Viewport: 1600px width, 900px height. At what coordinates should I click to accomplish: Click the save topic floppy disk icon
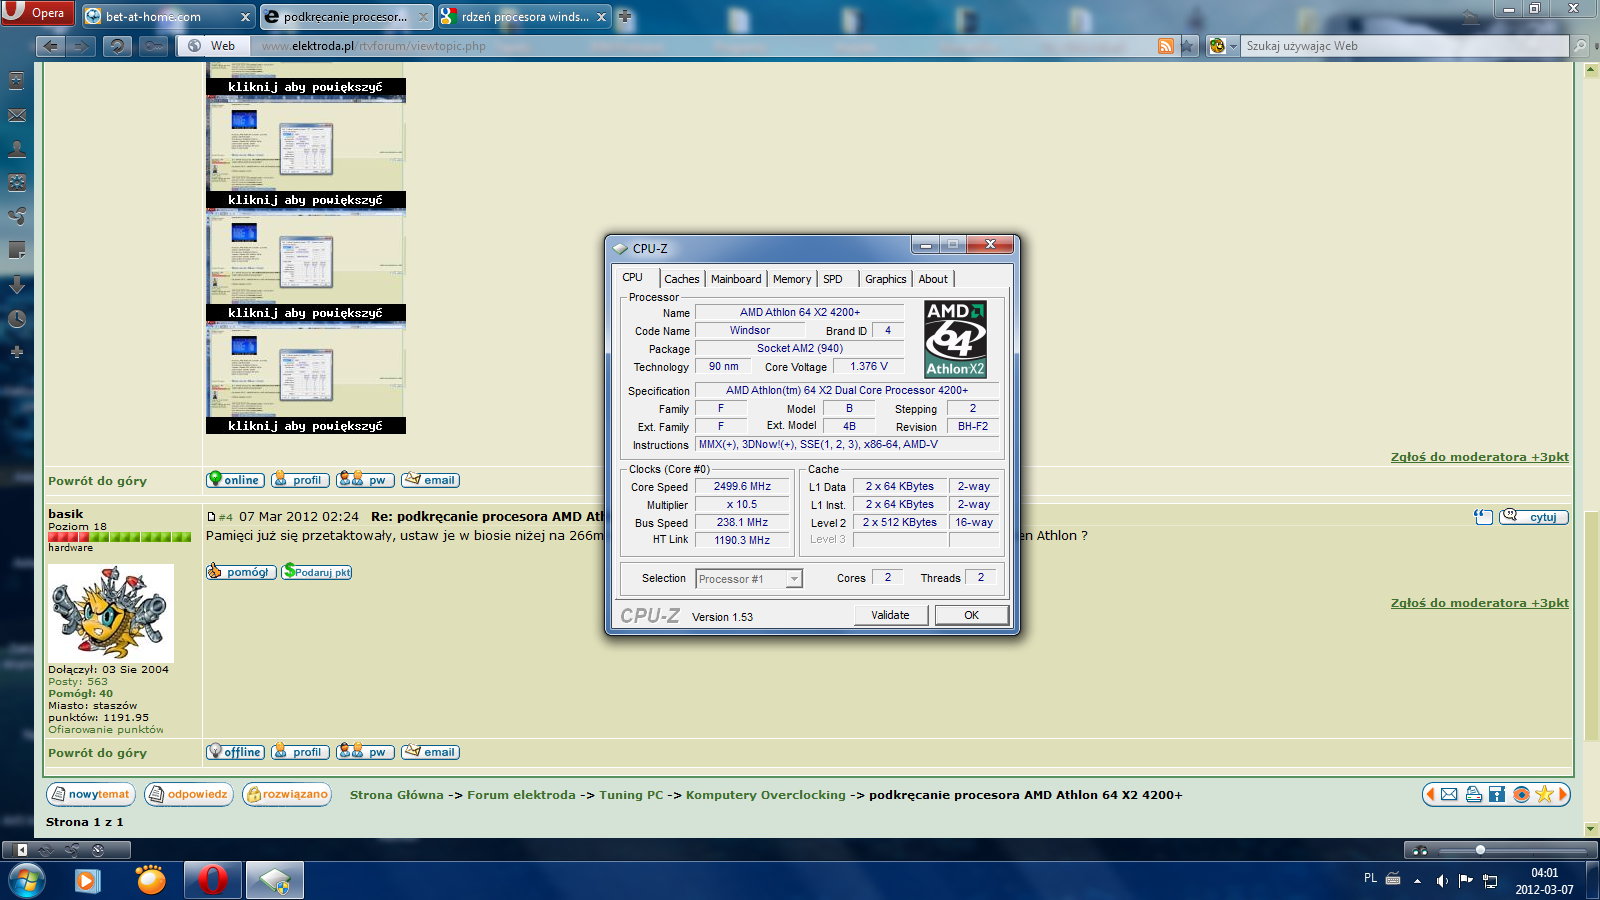tap(1497, 794)
